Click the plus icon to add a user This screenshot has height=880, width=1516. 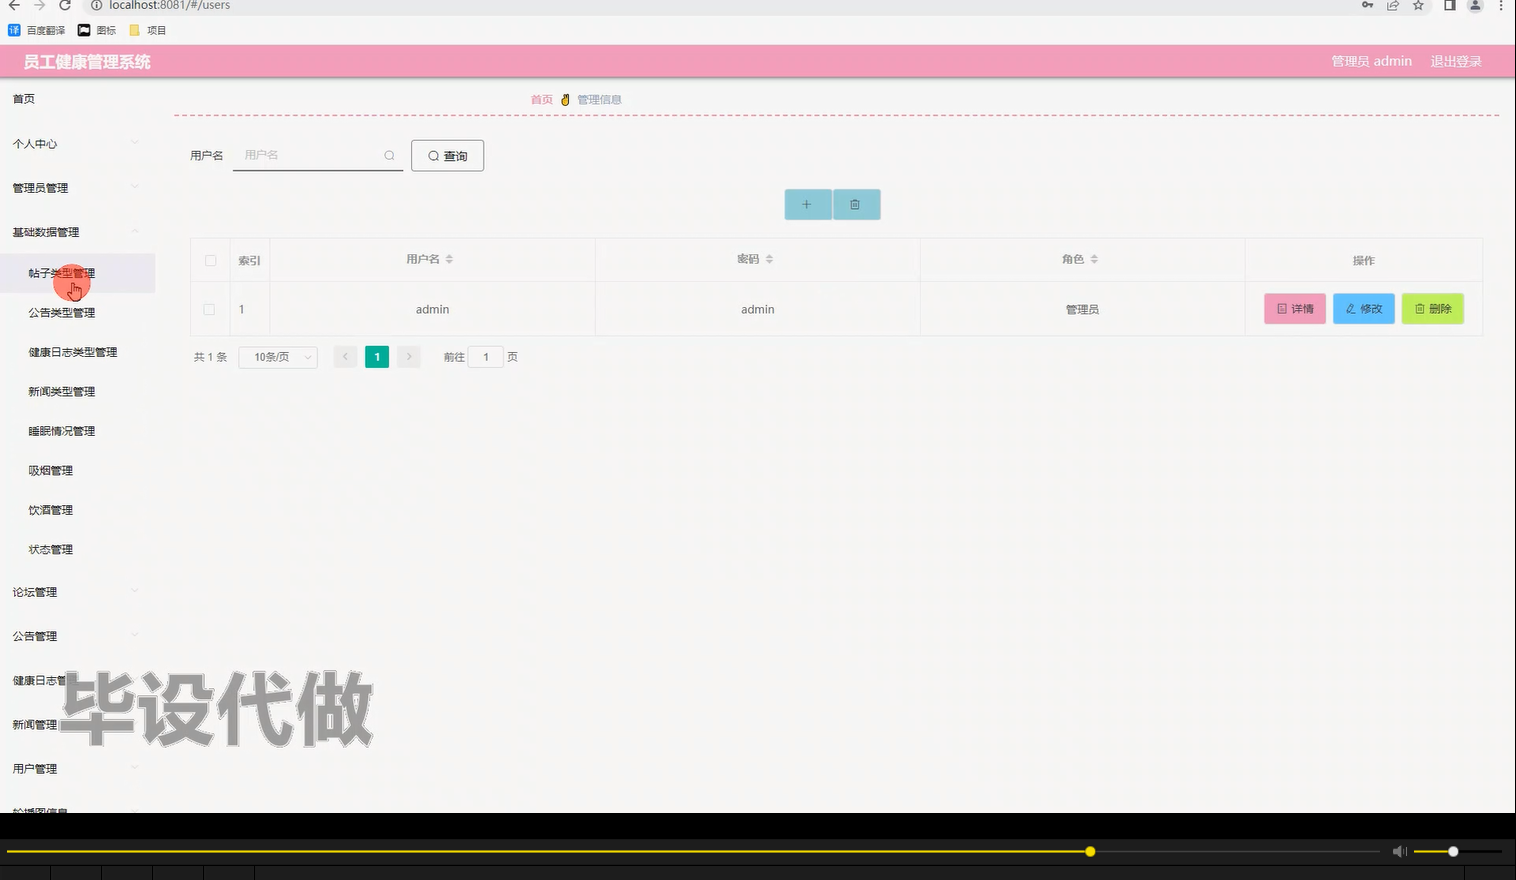(x=807, y=204)
